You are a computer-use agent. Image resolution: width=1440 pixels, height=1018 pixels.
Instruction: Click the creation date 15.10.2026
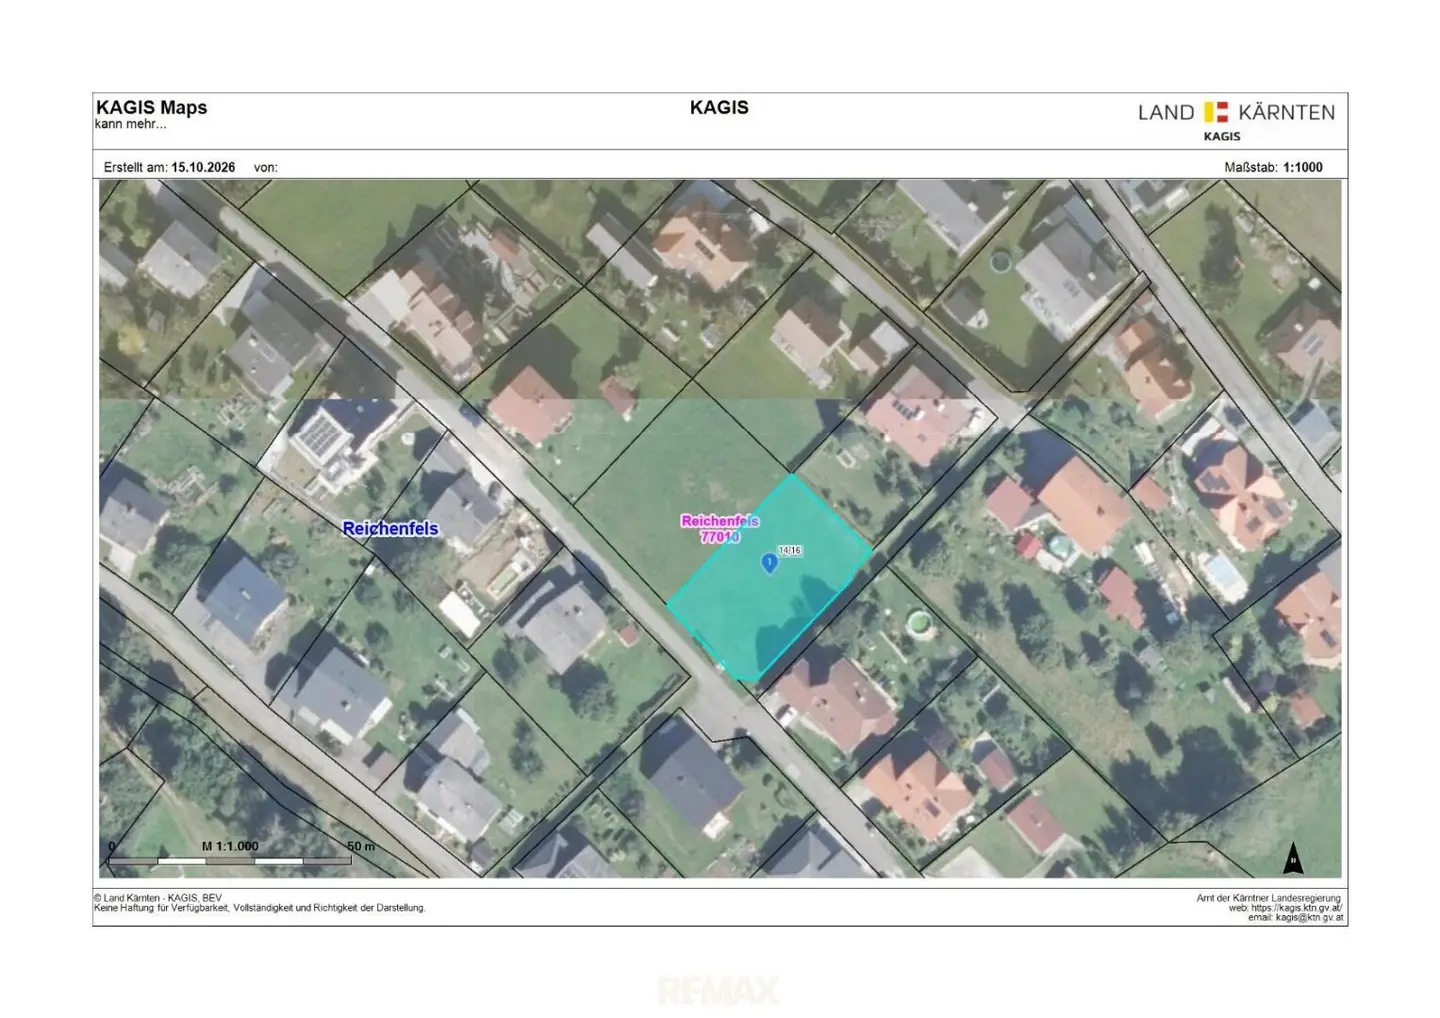203,167
